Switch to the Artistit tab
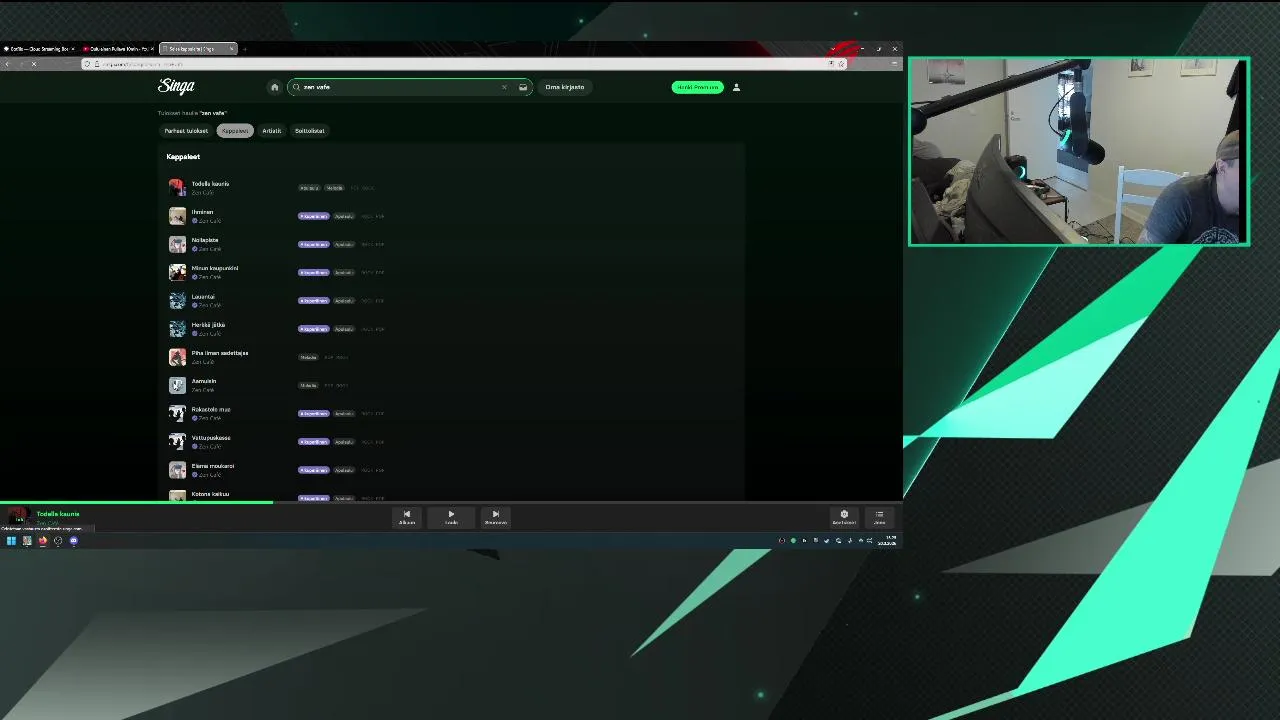1280x720 pixels. click(x=272, y=131)
